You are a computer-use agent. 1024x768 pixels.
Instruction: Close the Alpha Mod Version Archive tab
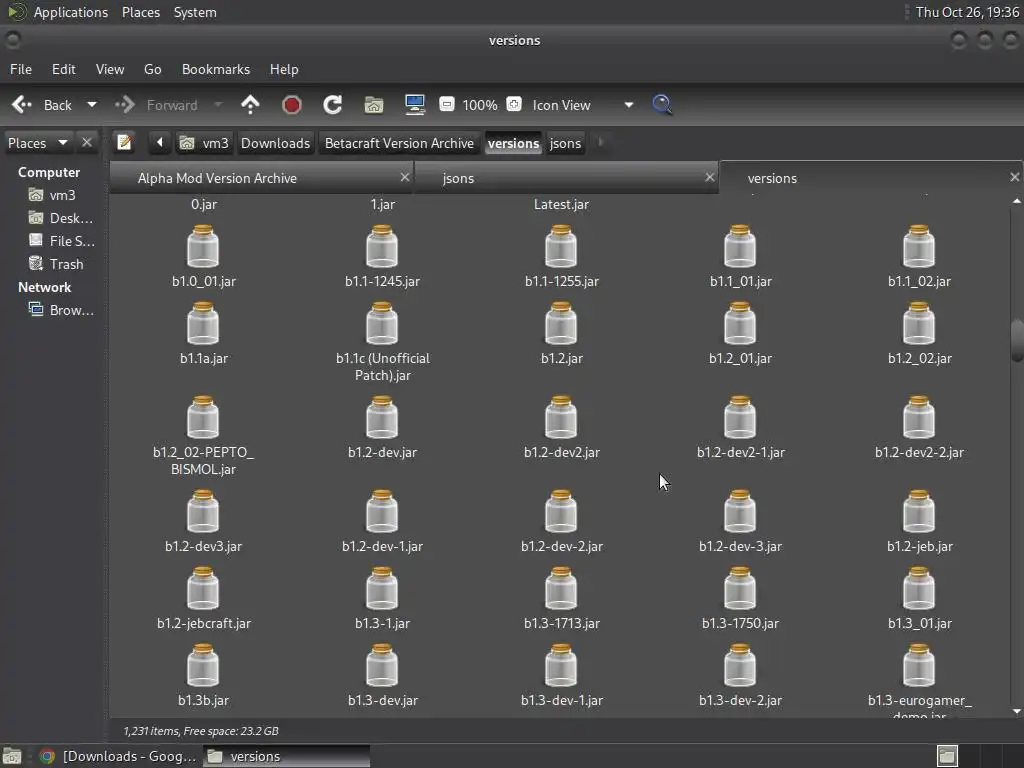(x=405, y=177)
